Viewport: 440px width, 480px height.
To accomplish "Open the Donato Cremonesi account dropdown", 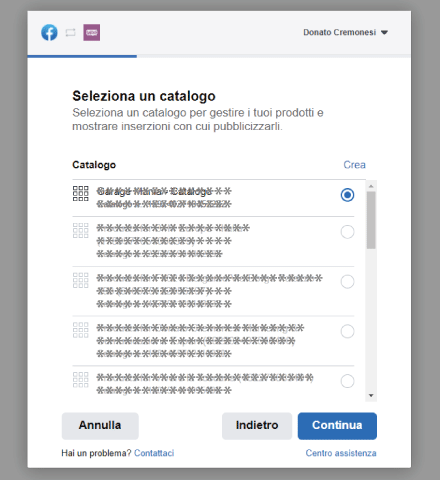I will click(x=345, y=32).
